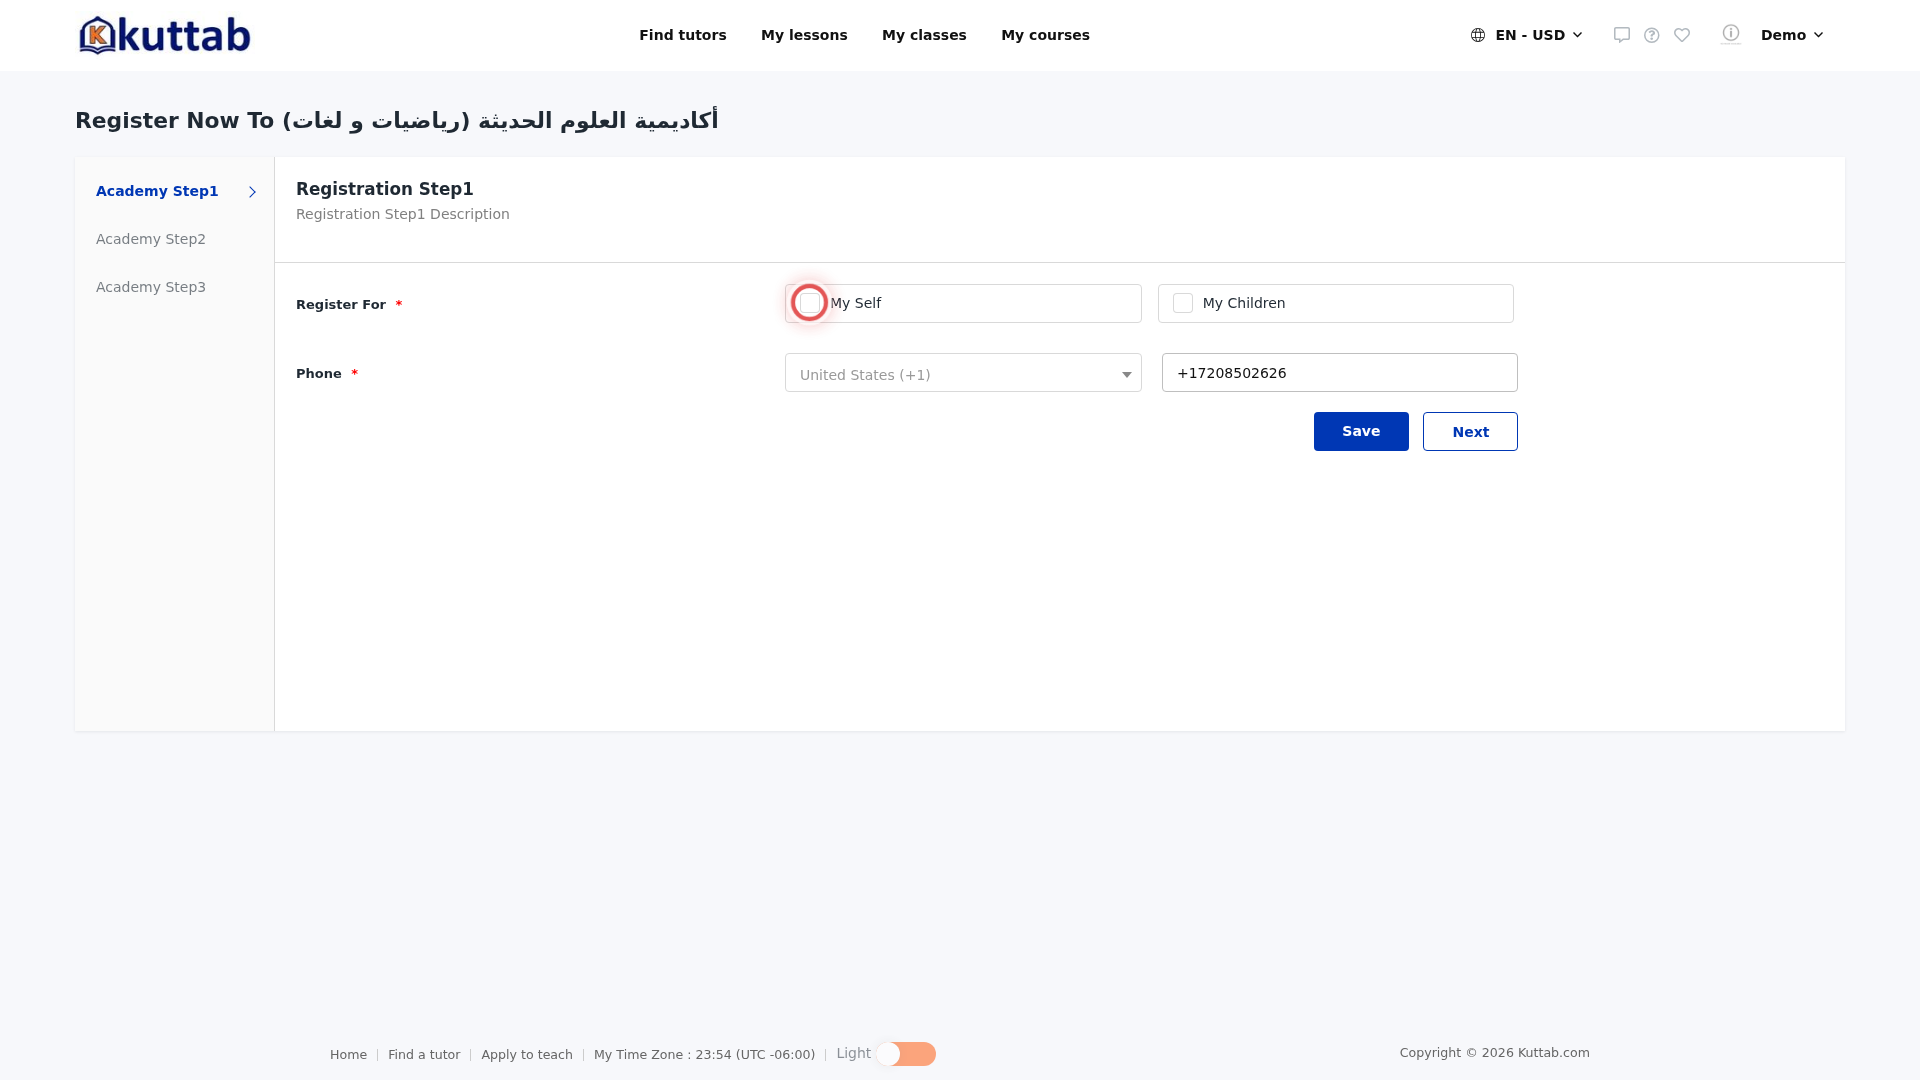Check the My Children checkbox
The width and height of the screenshot is (1920, 1080).
(x=1183, y=303)
